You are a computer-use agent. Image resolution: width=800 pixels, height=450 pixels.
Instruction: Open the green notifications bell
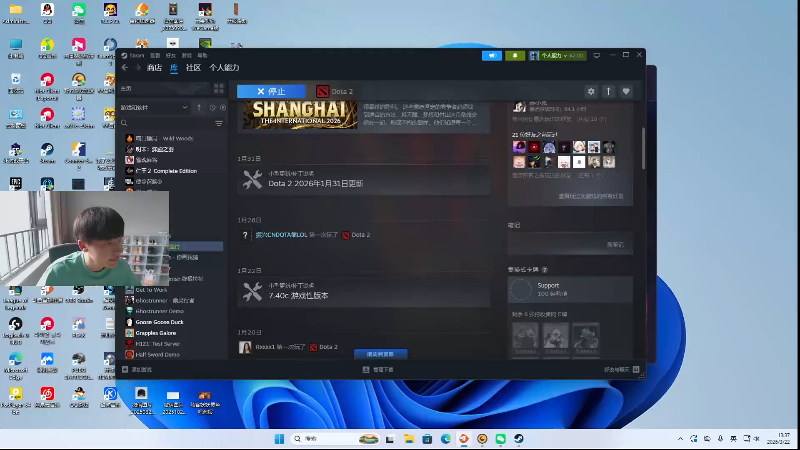(515, 55)
